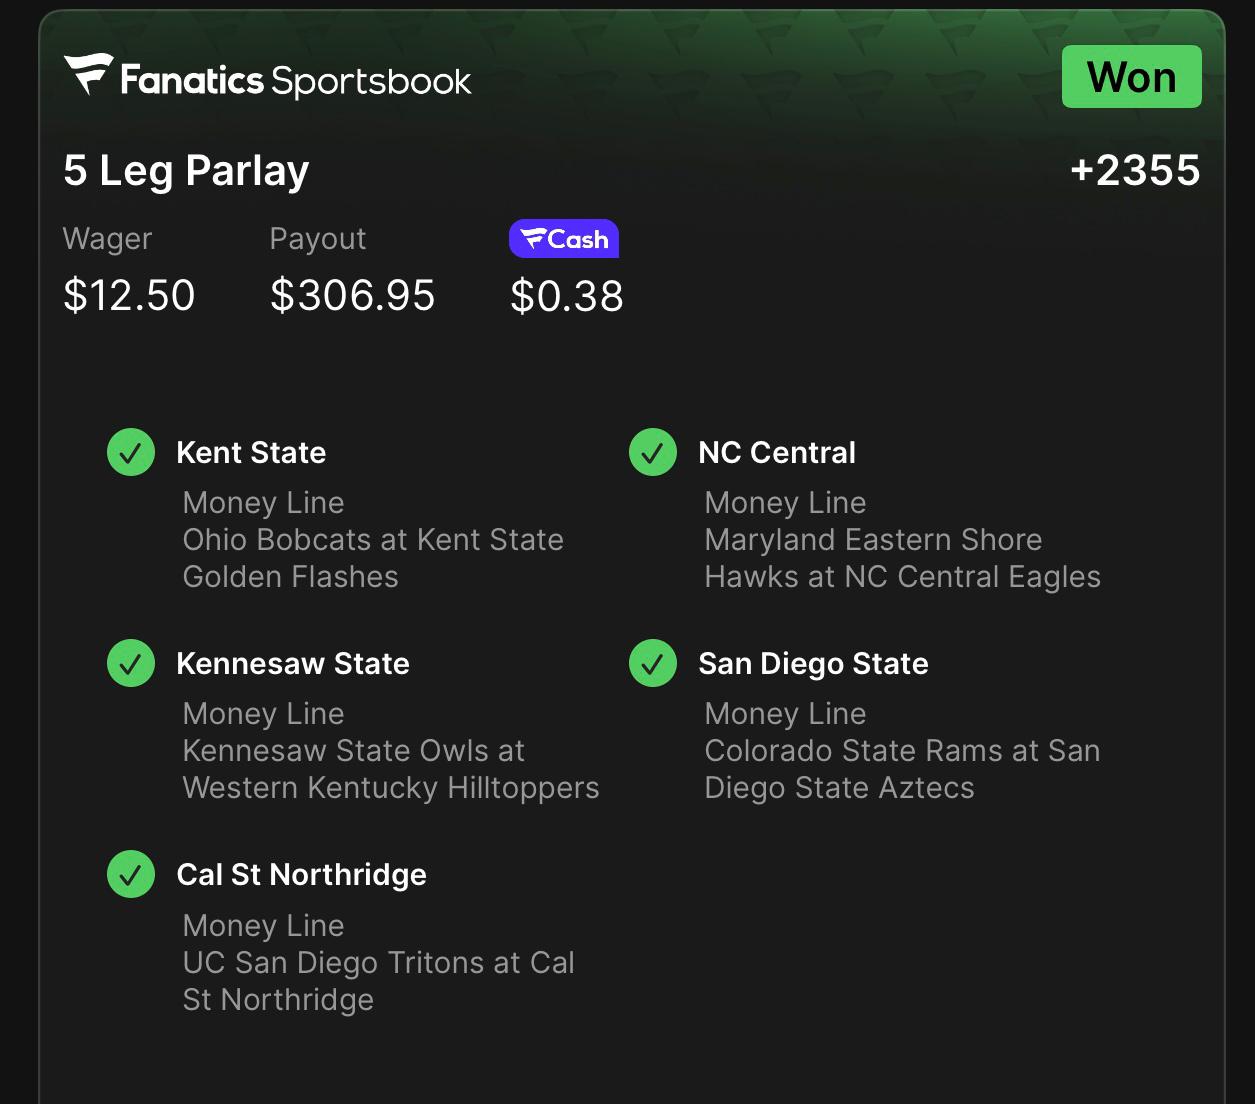Click the Kennesaw State green checkmark icon

[131, 663]
